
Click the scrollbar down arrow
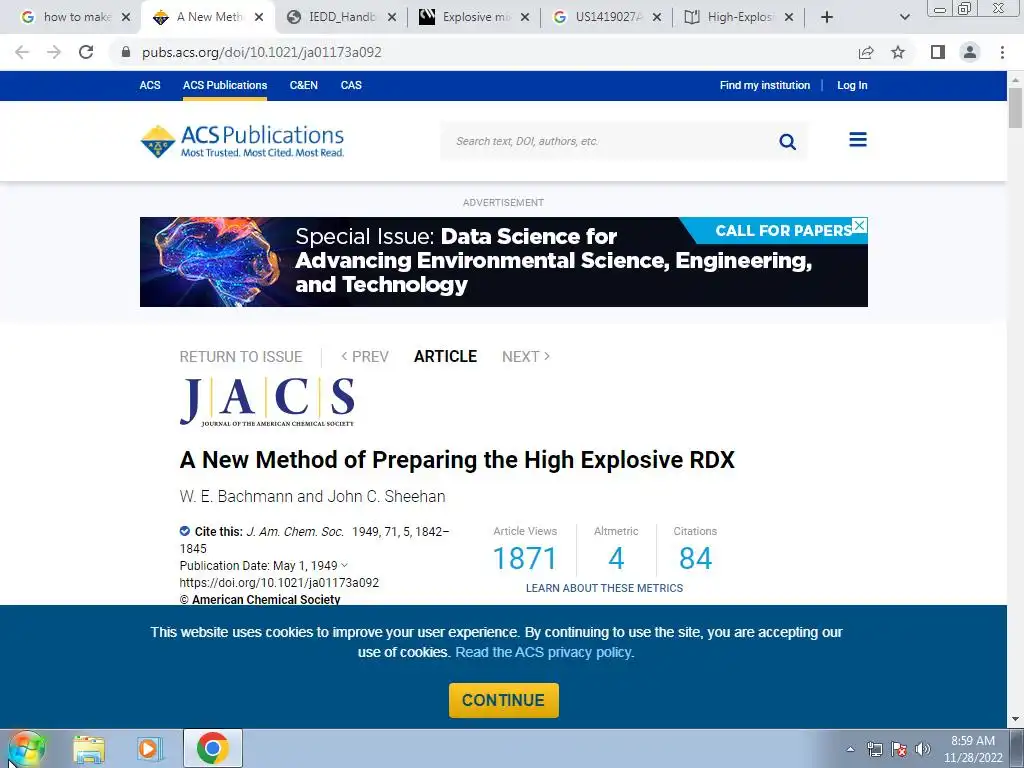[1015, 720]
